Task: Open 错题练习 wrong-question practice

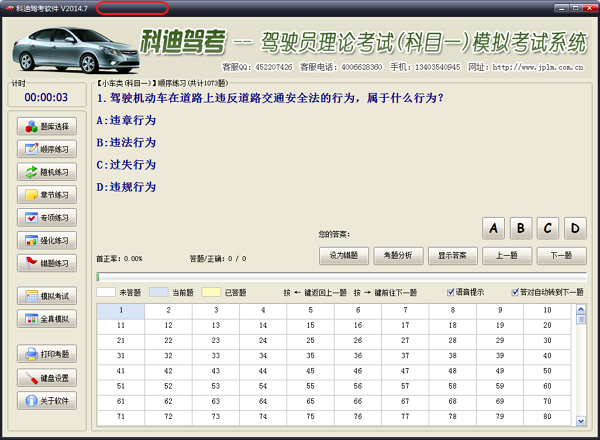Action: click(x=47, y=264)
